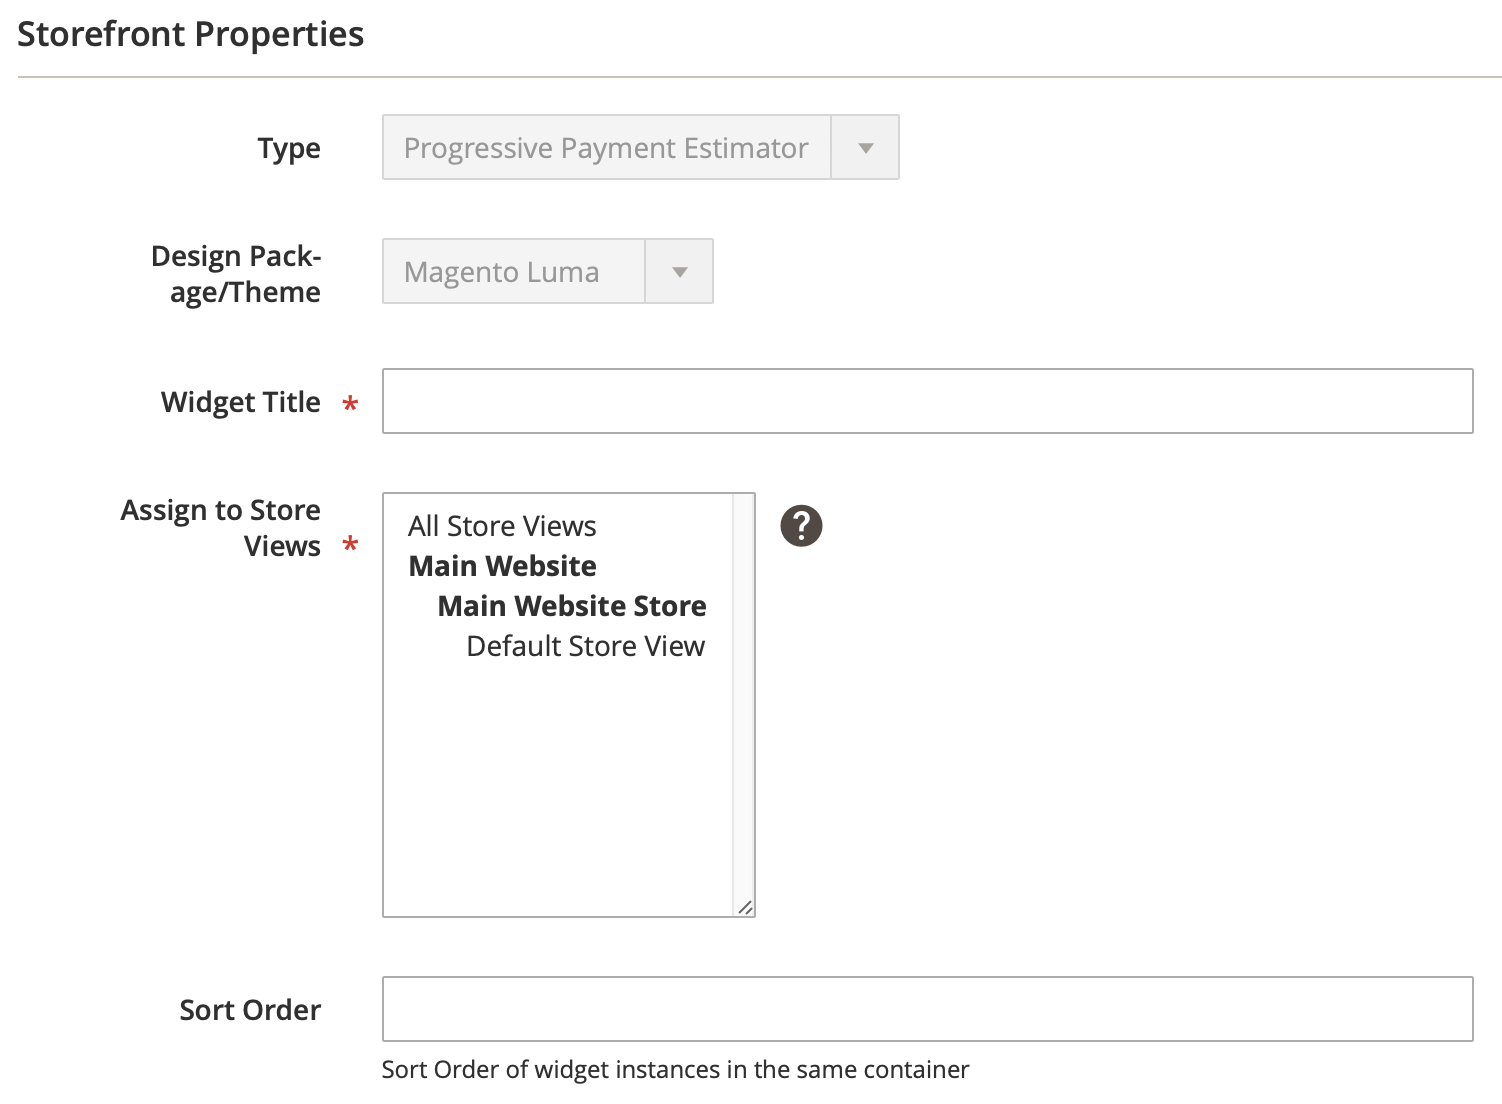
Task: Pick Default Store View option
Action: (x=585, y=646)
